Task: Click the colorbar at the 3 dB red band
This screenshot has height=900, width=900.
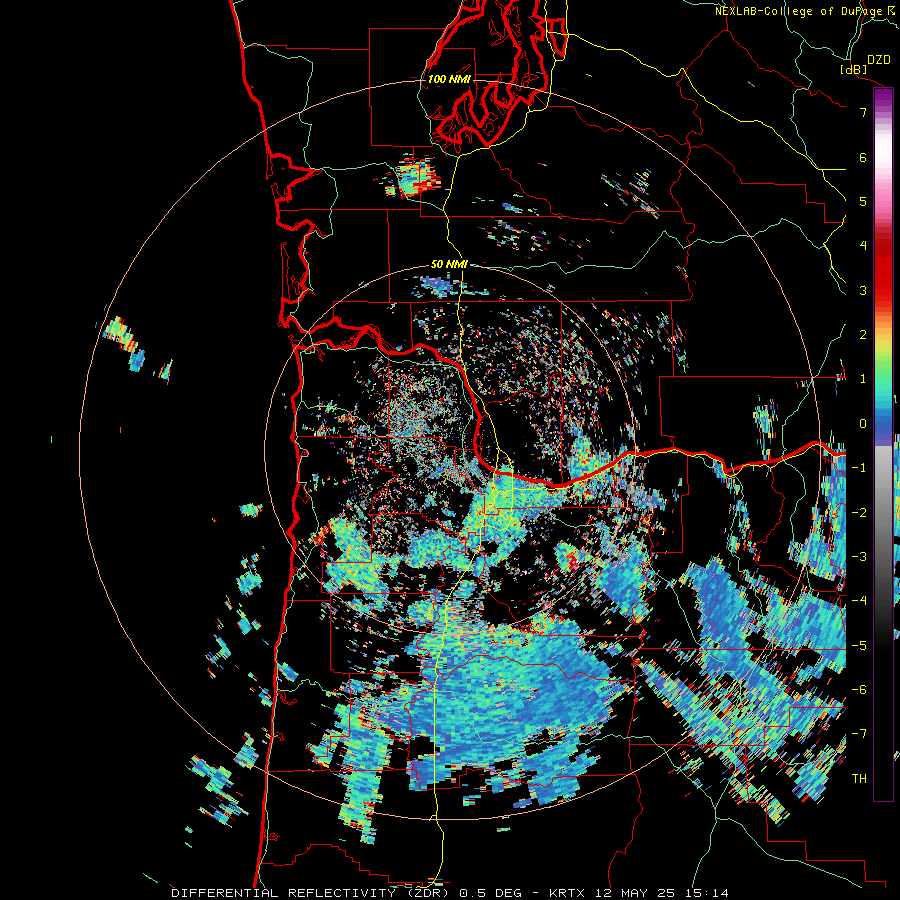Action: (883, 290)
